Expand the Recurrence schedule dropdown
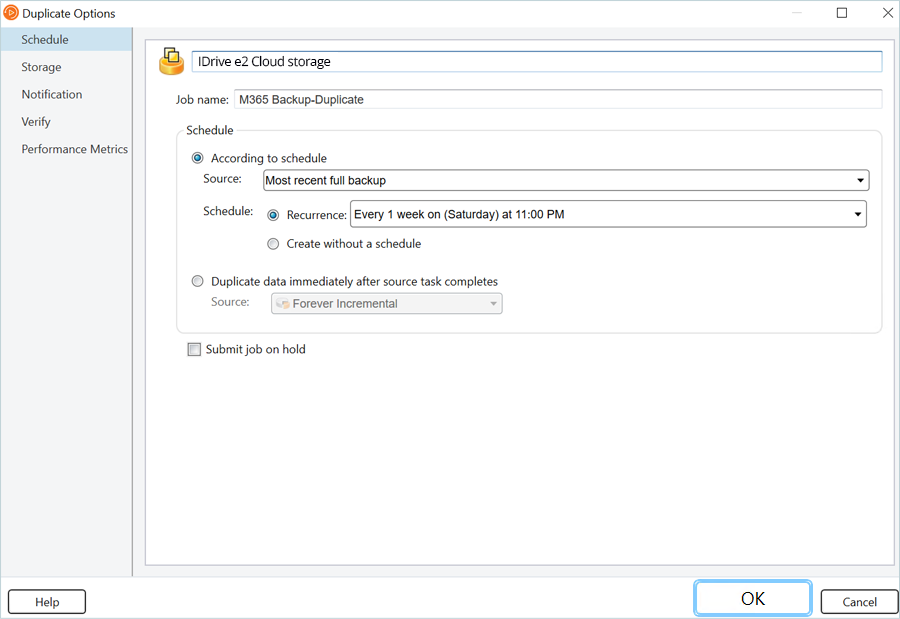The height and width of the screenshot is (619, 900). point(607,214)
